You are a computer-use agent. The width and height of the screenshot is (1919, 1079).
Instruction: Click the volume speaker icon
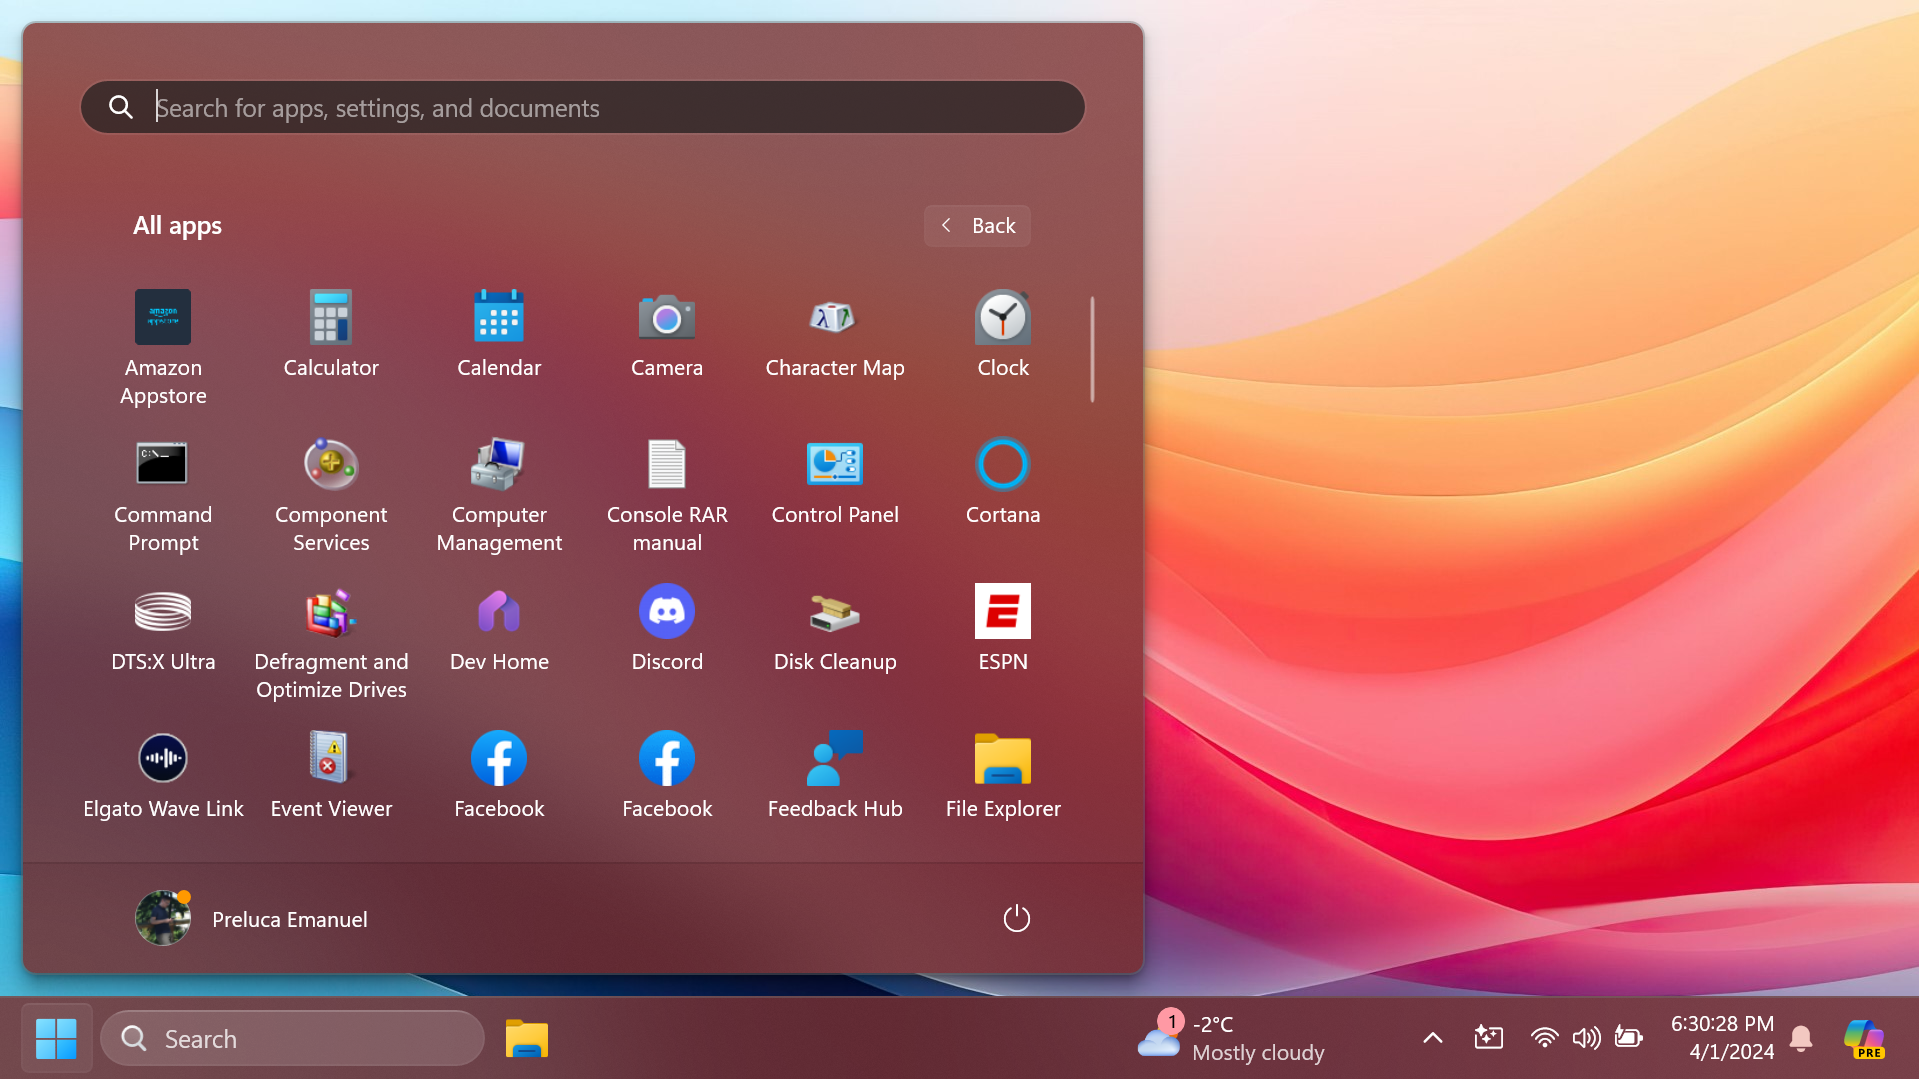tap(1586, 1038)
